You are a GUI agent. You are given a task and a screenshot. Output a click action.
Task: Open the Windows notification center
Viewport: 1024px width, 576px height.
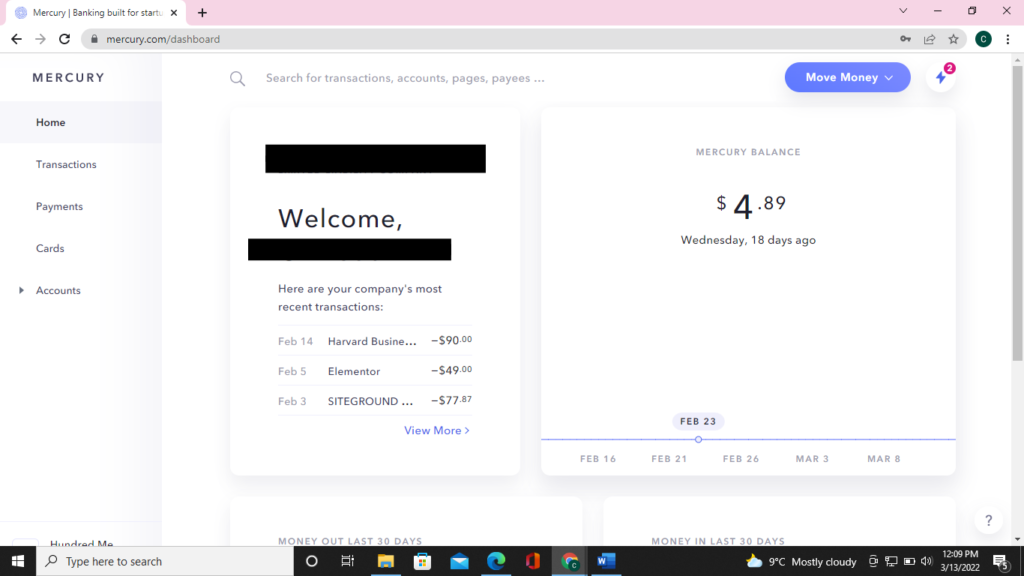(1000, 561)
